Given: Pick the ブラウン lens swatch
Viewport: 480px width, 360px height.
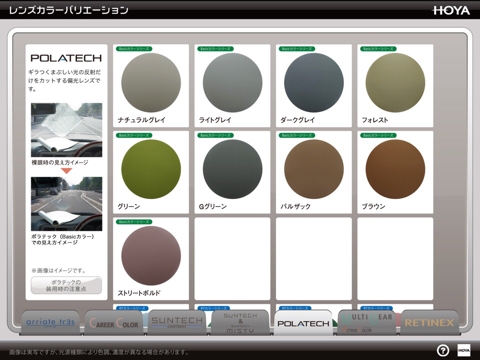Looking at the screenshot, I should click(x=395, y=172).
